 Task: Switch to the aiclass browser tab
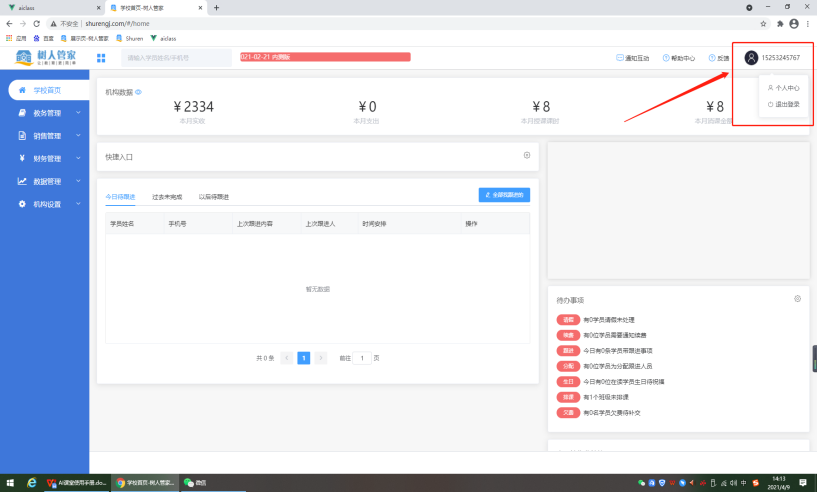click(52, 8)
